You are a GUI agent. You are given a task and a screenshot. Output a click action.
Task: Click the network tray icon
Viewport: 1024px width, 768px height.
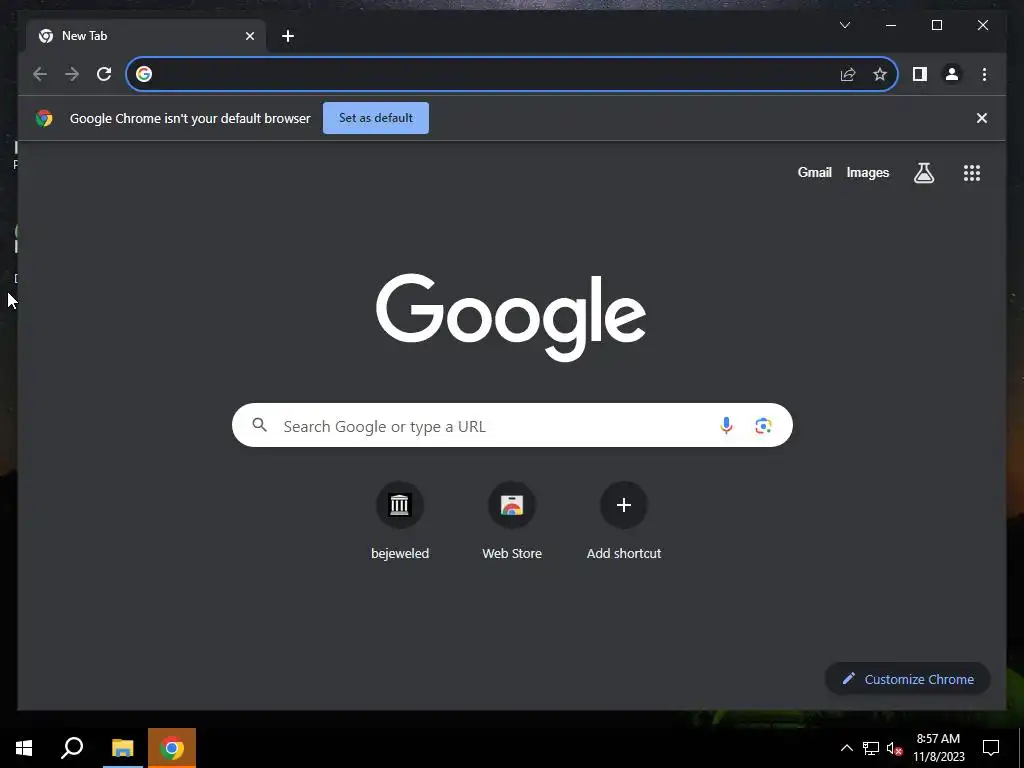click(x=871, y=748)
